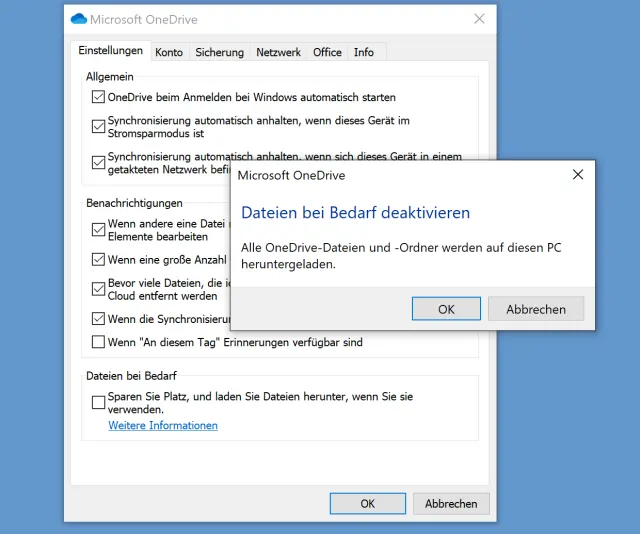This screenshot has width=640, height=534.
Task: Close the Dateien bei Bedarf confirmation dialog
Action: pyautogui.click(x=577, y=175)
